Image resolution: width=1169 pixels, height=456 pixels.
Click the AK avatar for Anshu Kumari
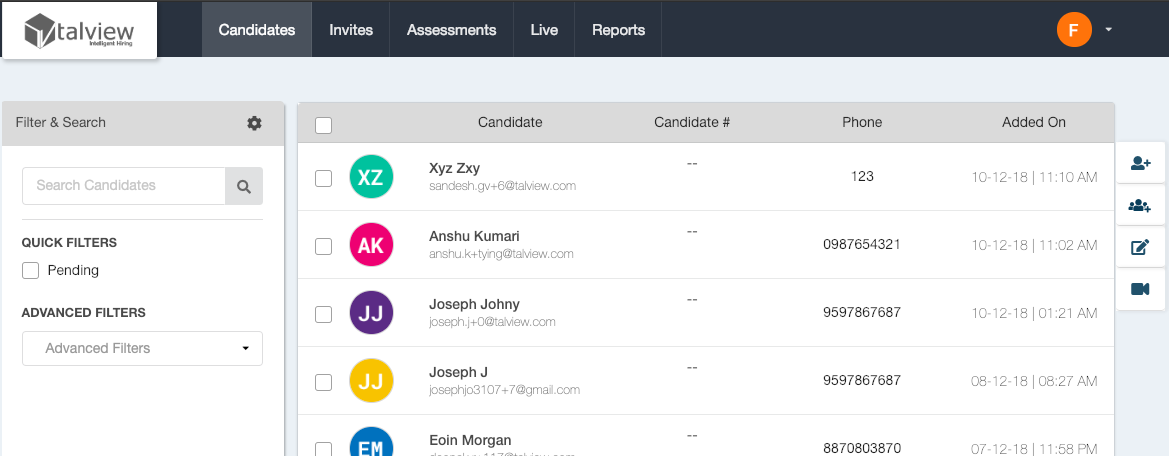click(371, 244)
